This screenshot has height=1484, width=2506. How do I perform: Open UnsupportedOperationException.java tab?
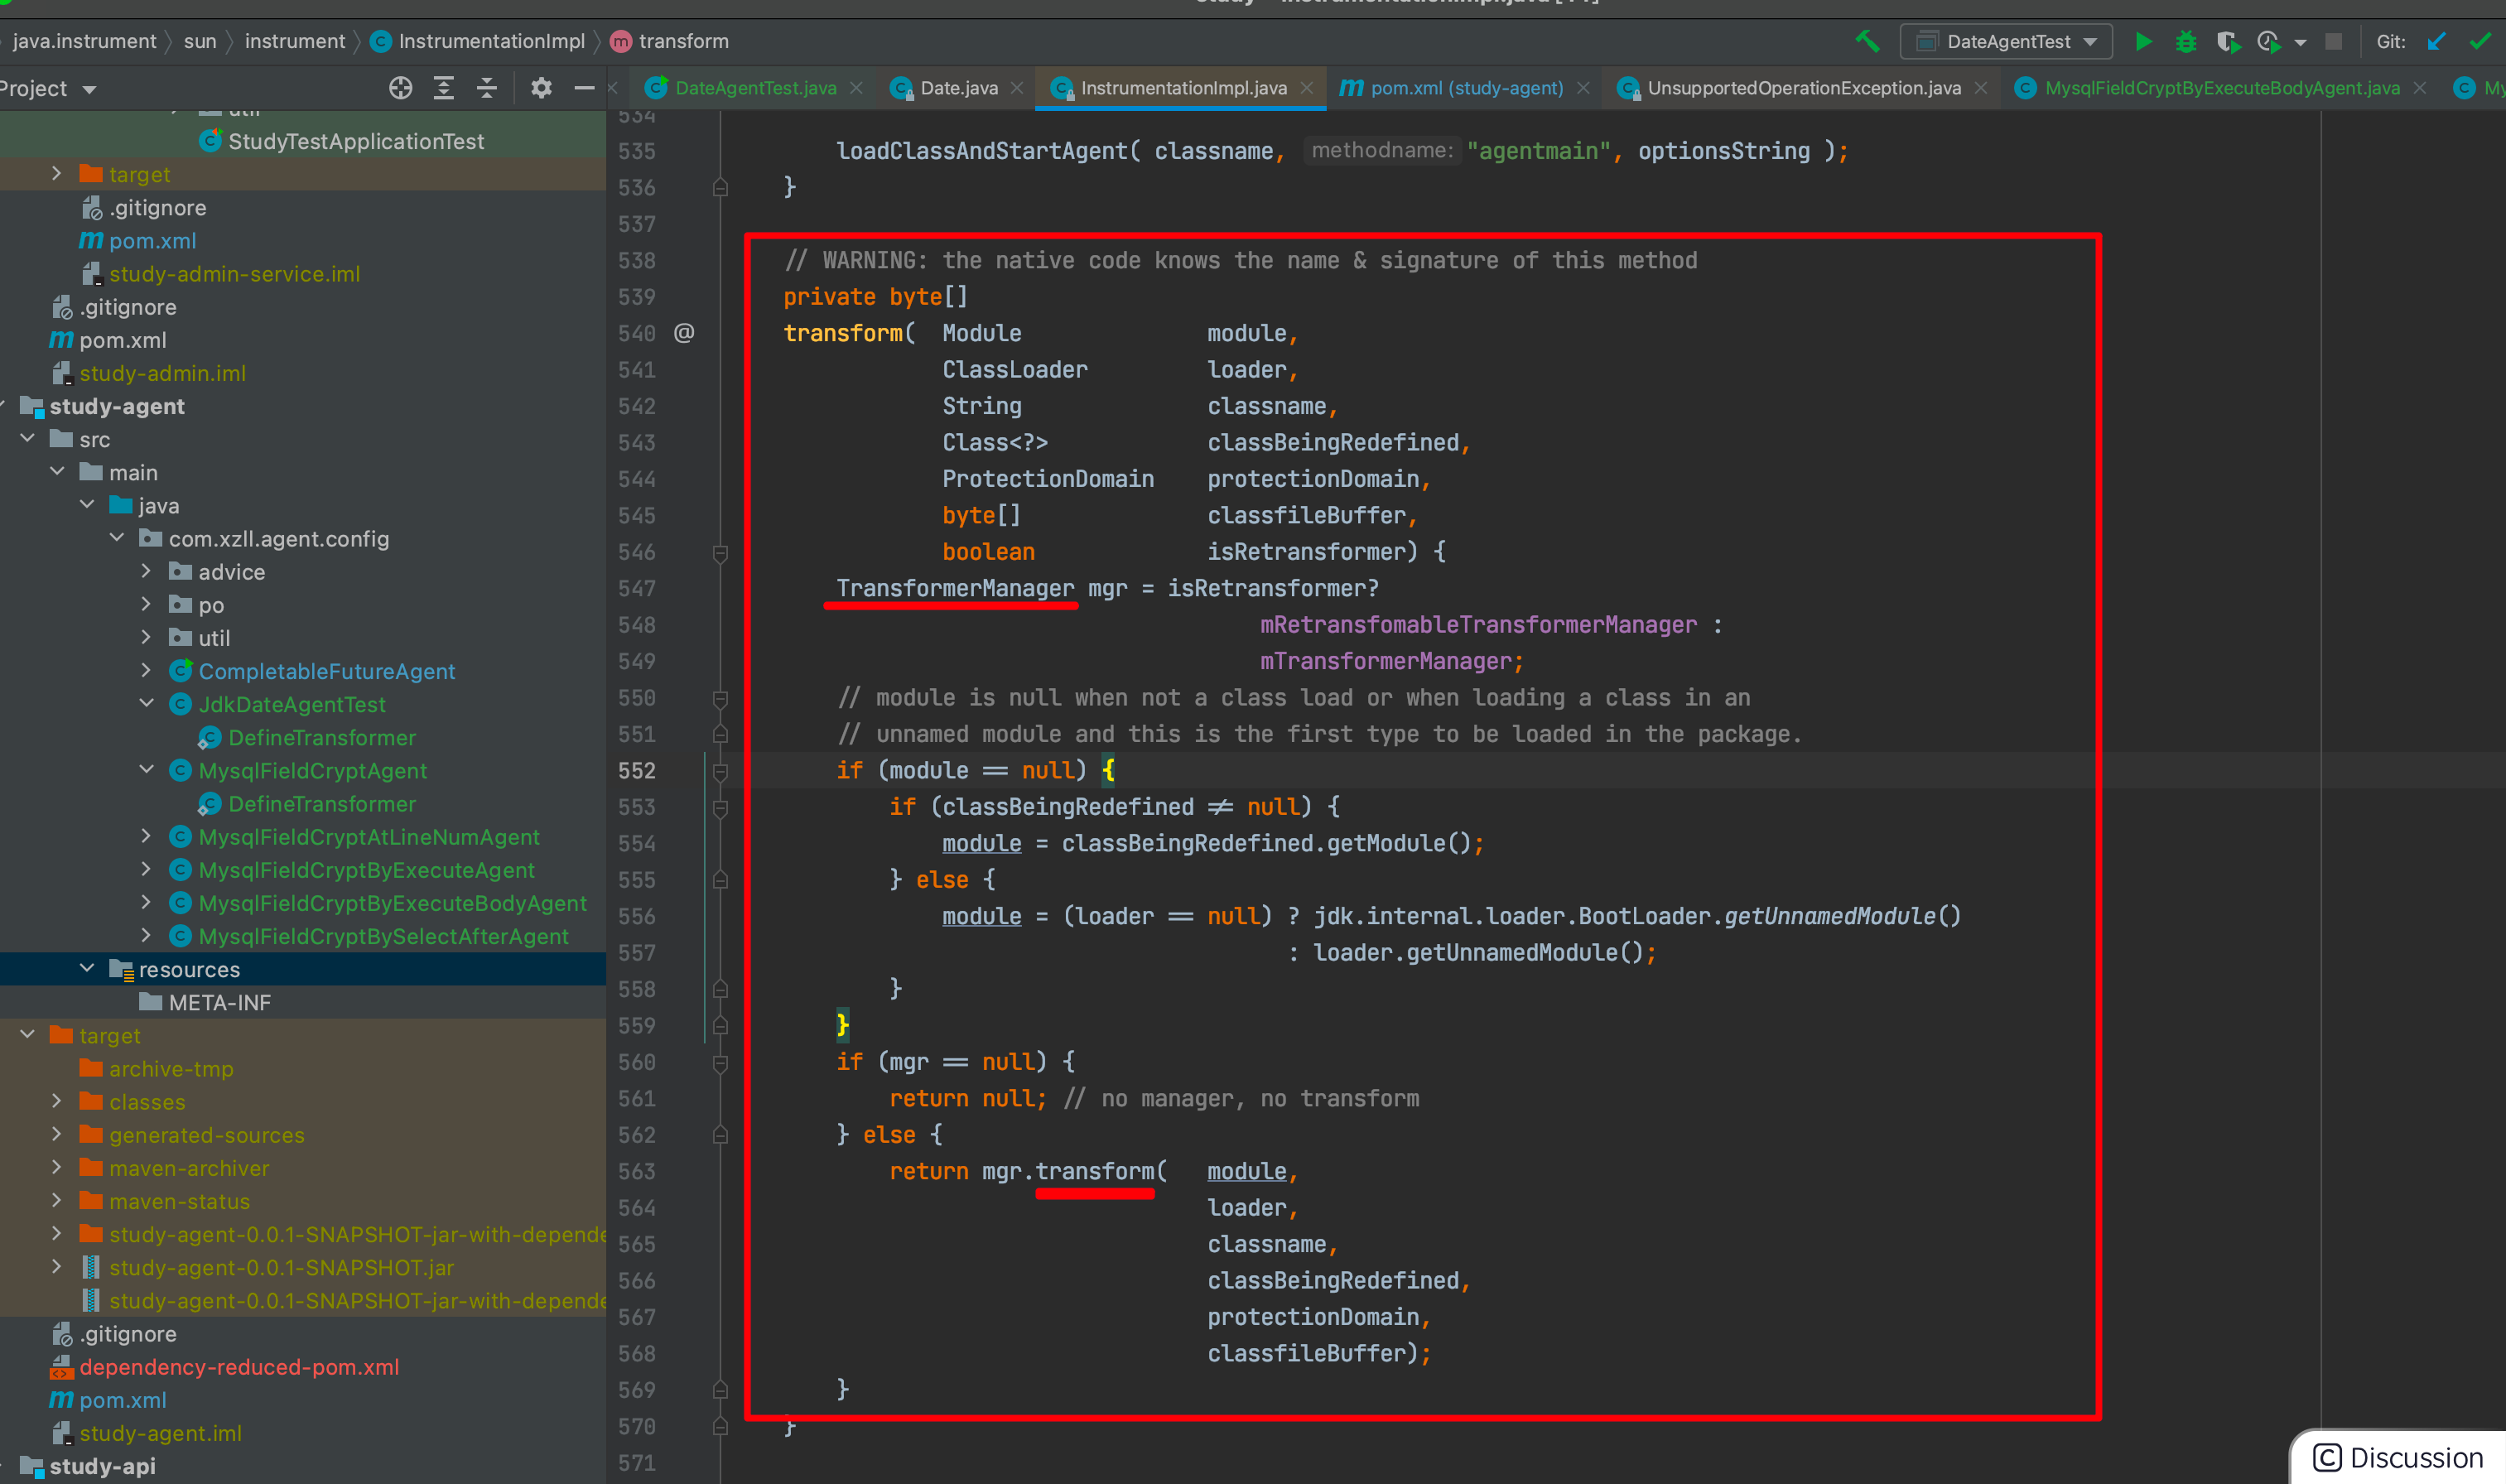pyautogui.click(x=1803, y=88)
